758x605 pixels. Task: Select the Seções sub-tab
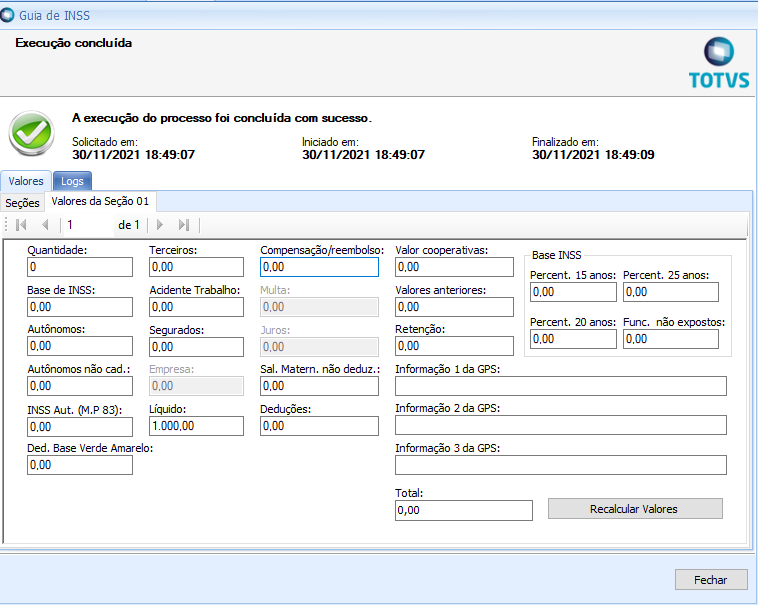click(22, 203)
